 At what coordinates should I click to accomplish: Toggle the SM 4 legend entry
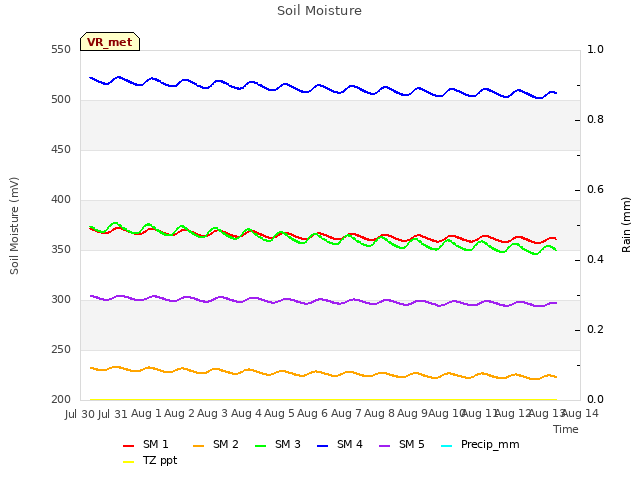340,444
